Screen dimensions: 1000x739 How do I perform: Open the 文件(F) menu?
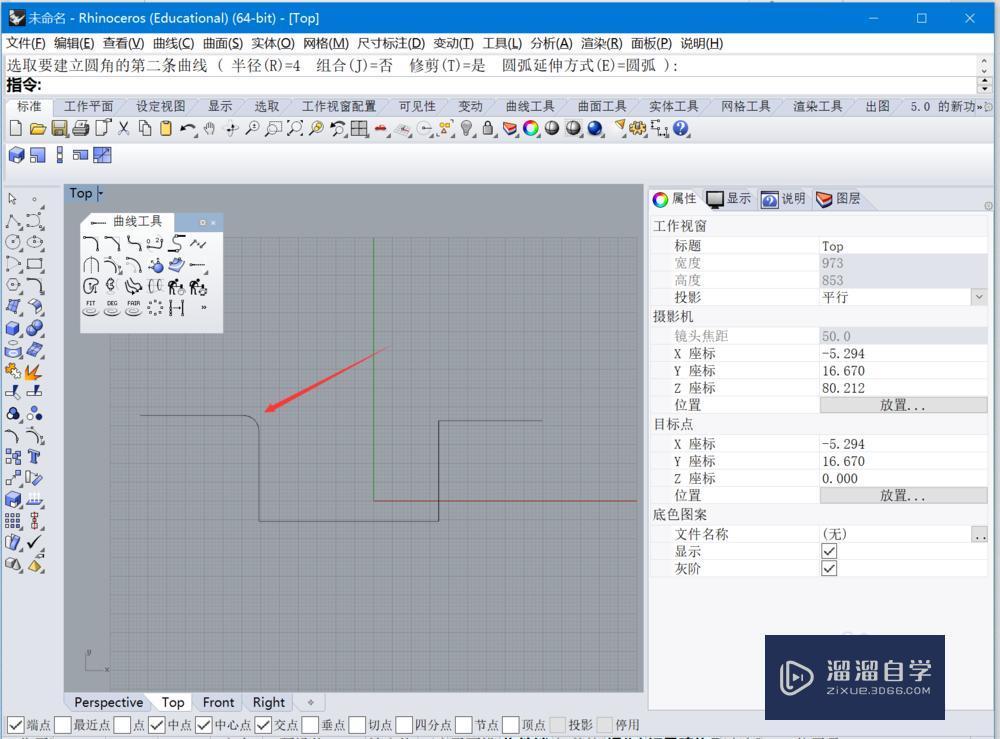pos(26,43)
